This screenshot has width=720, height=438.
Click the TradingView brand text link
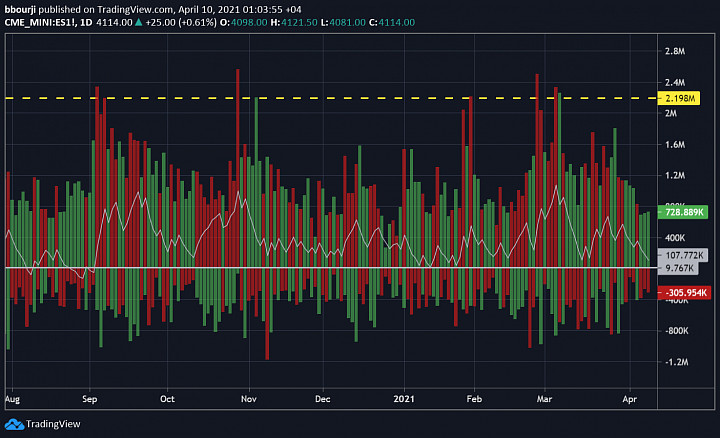tap(53, 424)
